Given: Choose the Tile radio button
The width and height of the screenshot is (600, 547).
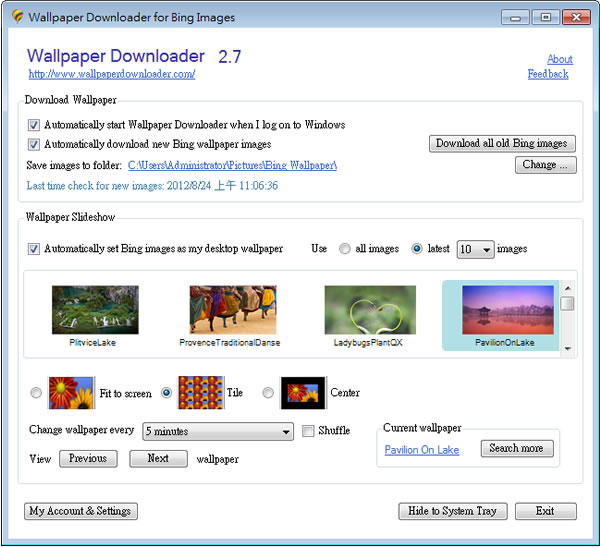Looking at the screenshot, I should pos(166,393).
